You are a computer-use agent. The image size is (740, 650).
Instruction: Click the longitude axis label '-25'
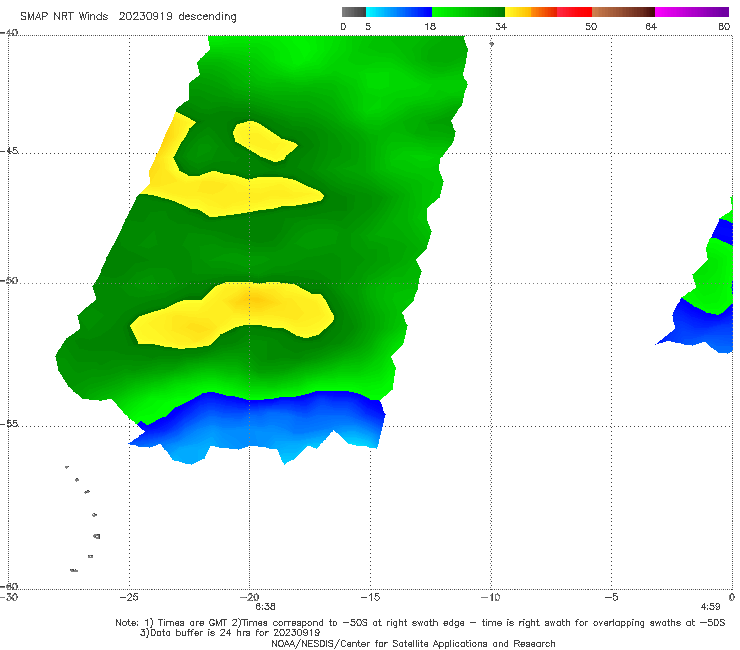[129, 597]
